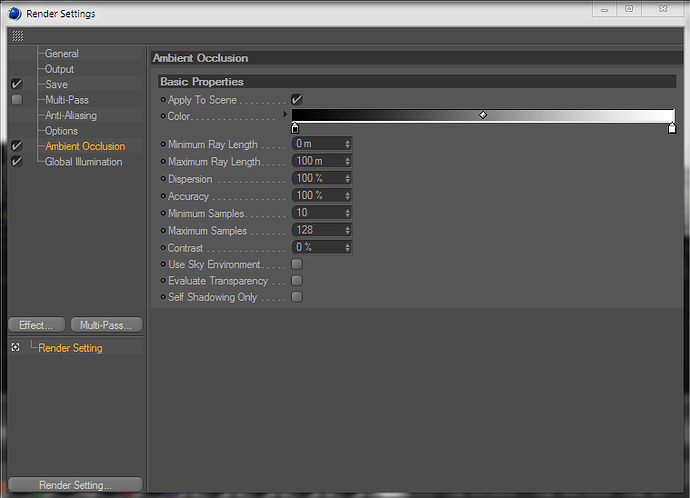Click the Effect... button
Screen dimensions: 690x498
[x=37, y=325]
